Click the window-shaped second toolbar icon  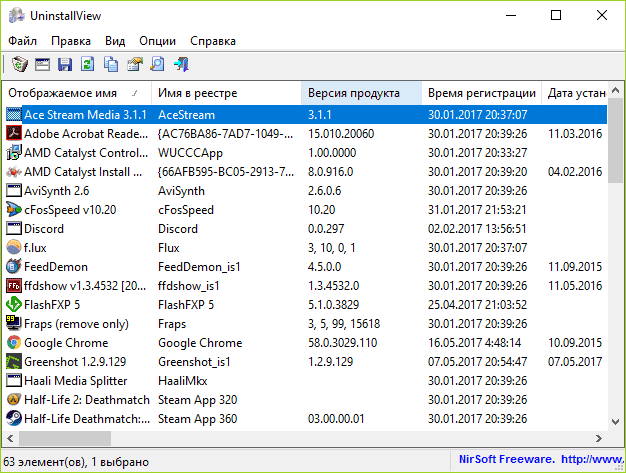pos(42,65)
